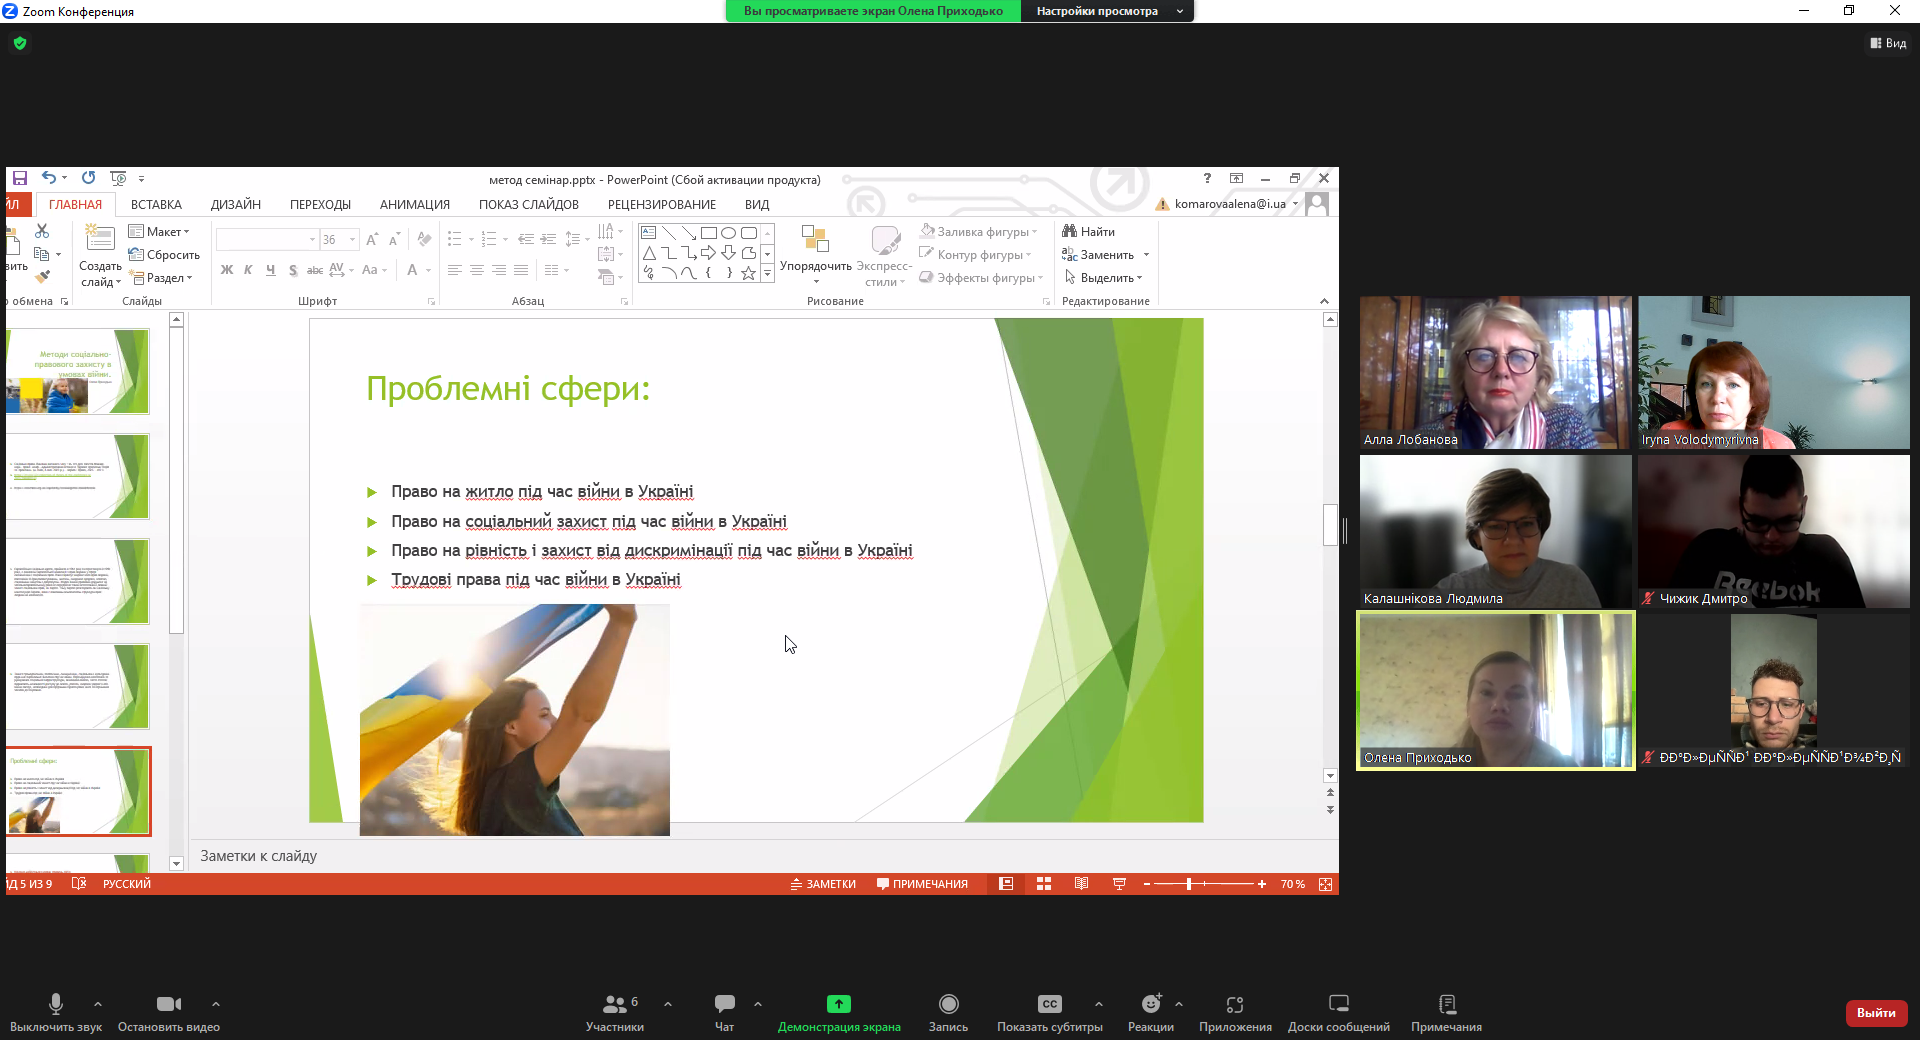Screen dimensions: 1920x1040
Task: Open the font size 36 dropdown
Action: [x=352, y=240]
